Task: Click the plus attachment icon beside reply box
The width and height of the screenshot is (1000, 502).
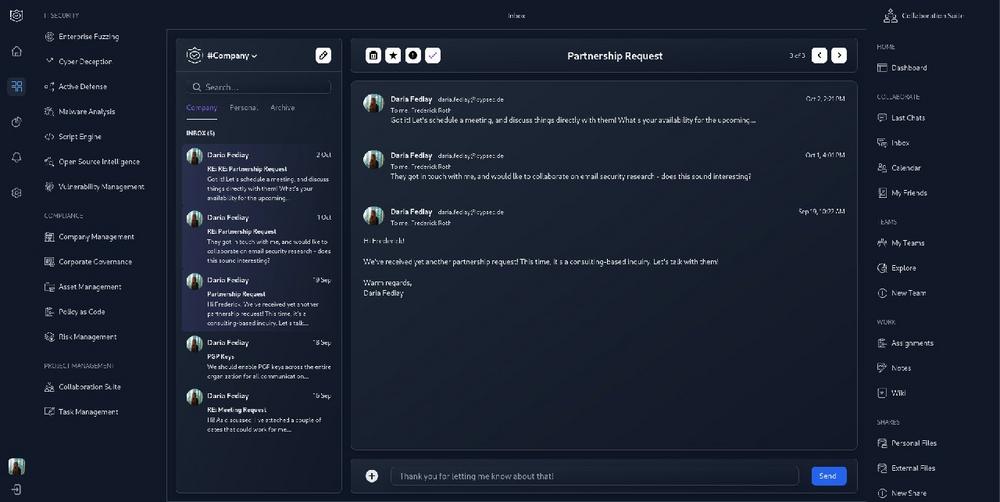Action: (372, 476)
